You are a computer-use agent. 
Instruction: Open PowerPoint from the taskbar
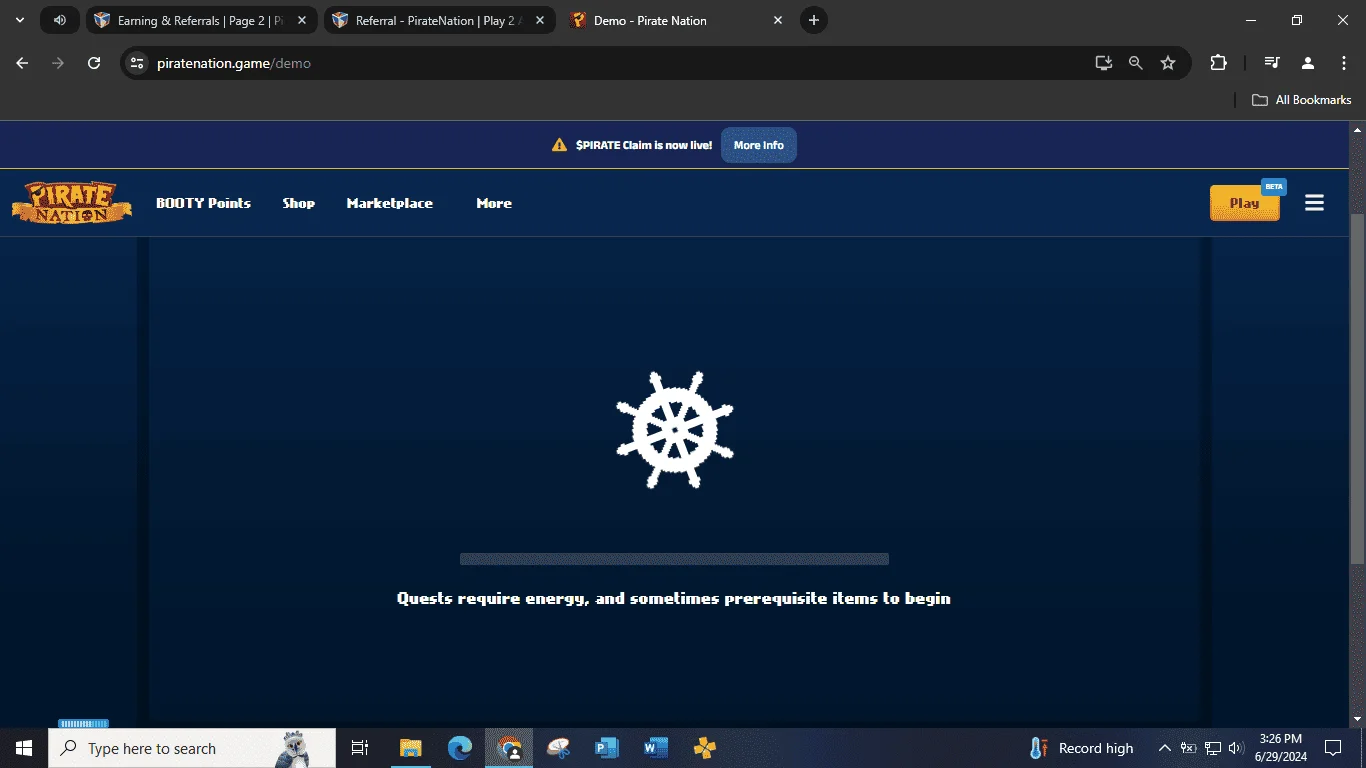pyautogui.click(x=607, y=748)
